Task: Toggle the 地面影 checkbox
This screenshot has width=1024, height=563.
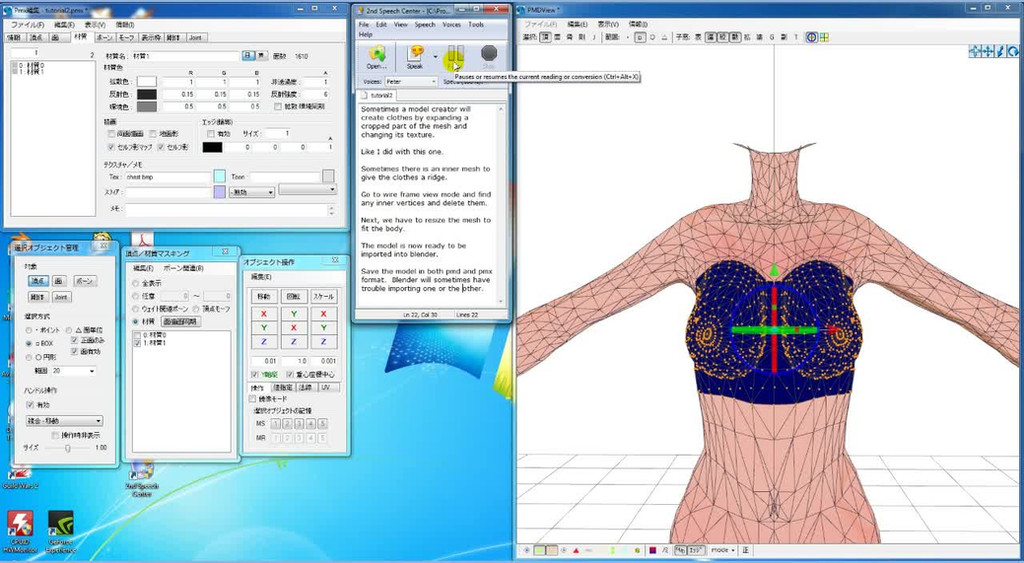Action: point(153,133)
